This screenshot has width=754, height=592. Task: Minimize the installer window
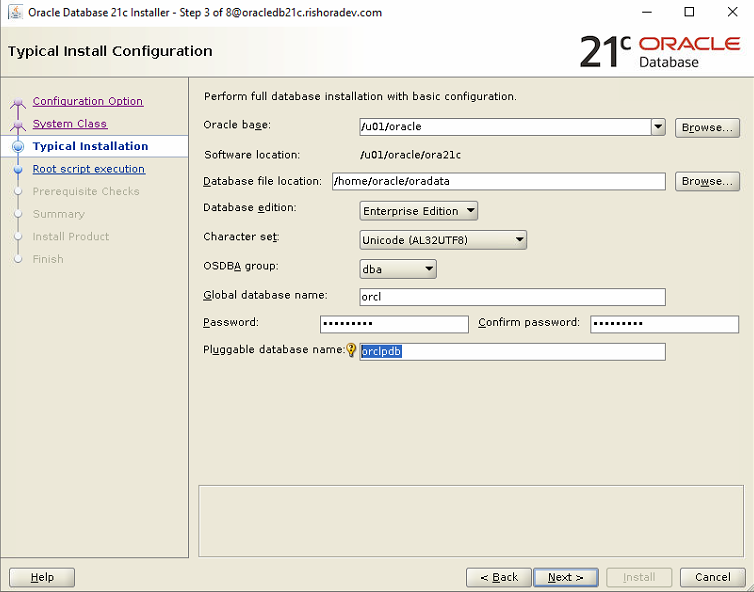point(646,12)
